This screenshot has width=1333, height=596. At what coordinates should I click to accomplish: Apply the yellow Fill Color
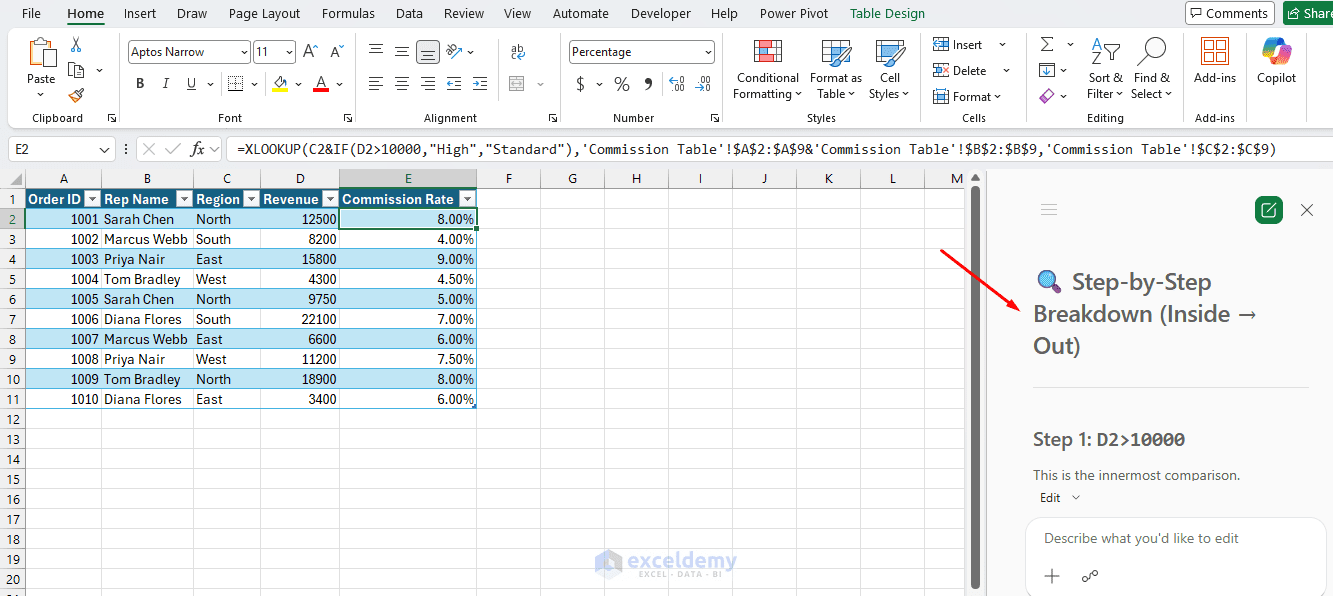(x=280, y=84)
